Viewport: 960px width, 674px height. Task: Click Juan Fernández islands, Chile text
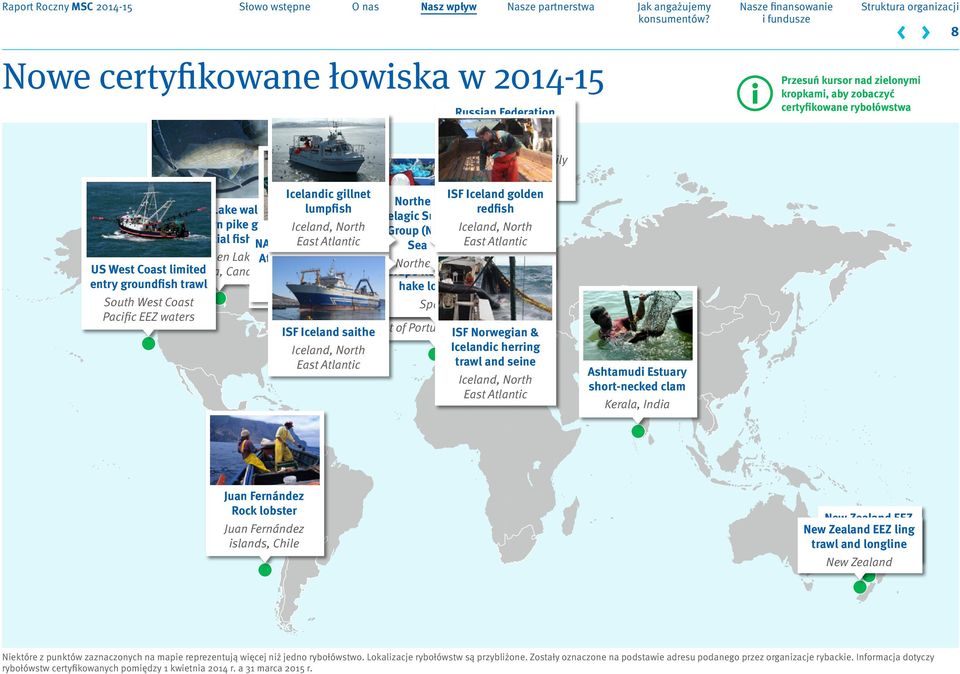(264, 536)
